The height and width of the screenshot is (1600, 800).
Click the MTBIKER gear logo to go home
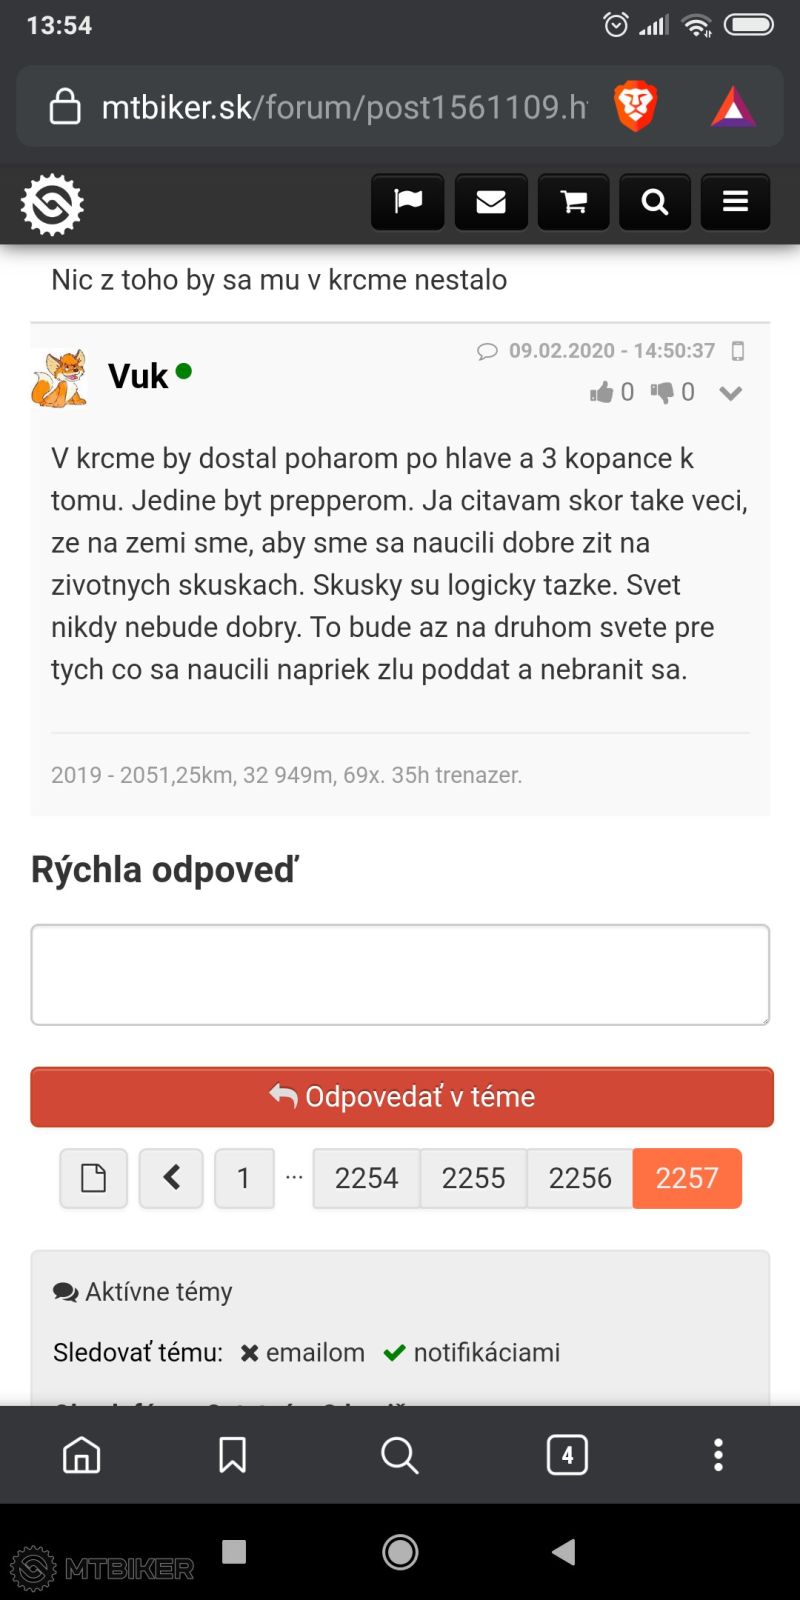coord(52,203)
